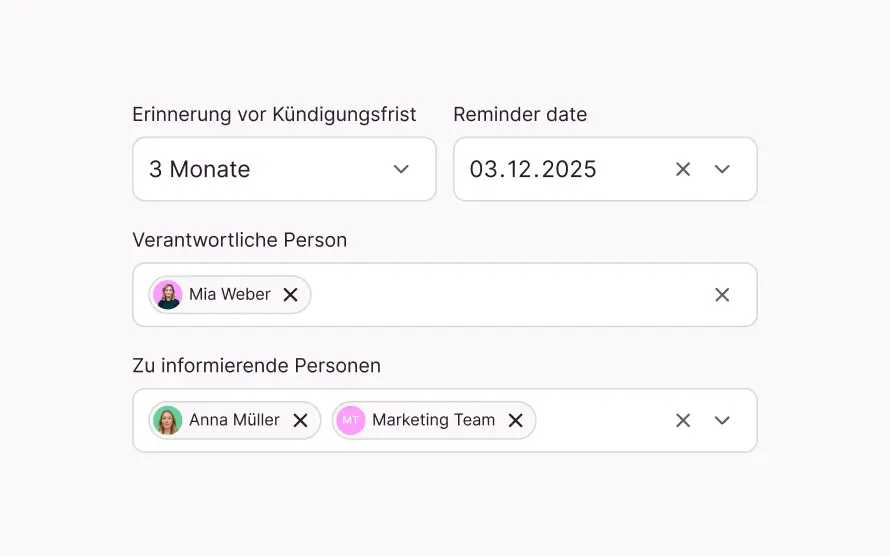Click the Erinnerung vor Kündigungsfrist label

coord(274,115)
